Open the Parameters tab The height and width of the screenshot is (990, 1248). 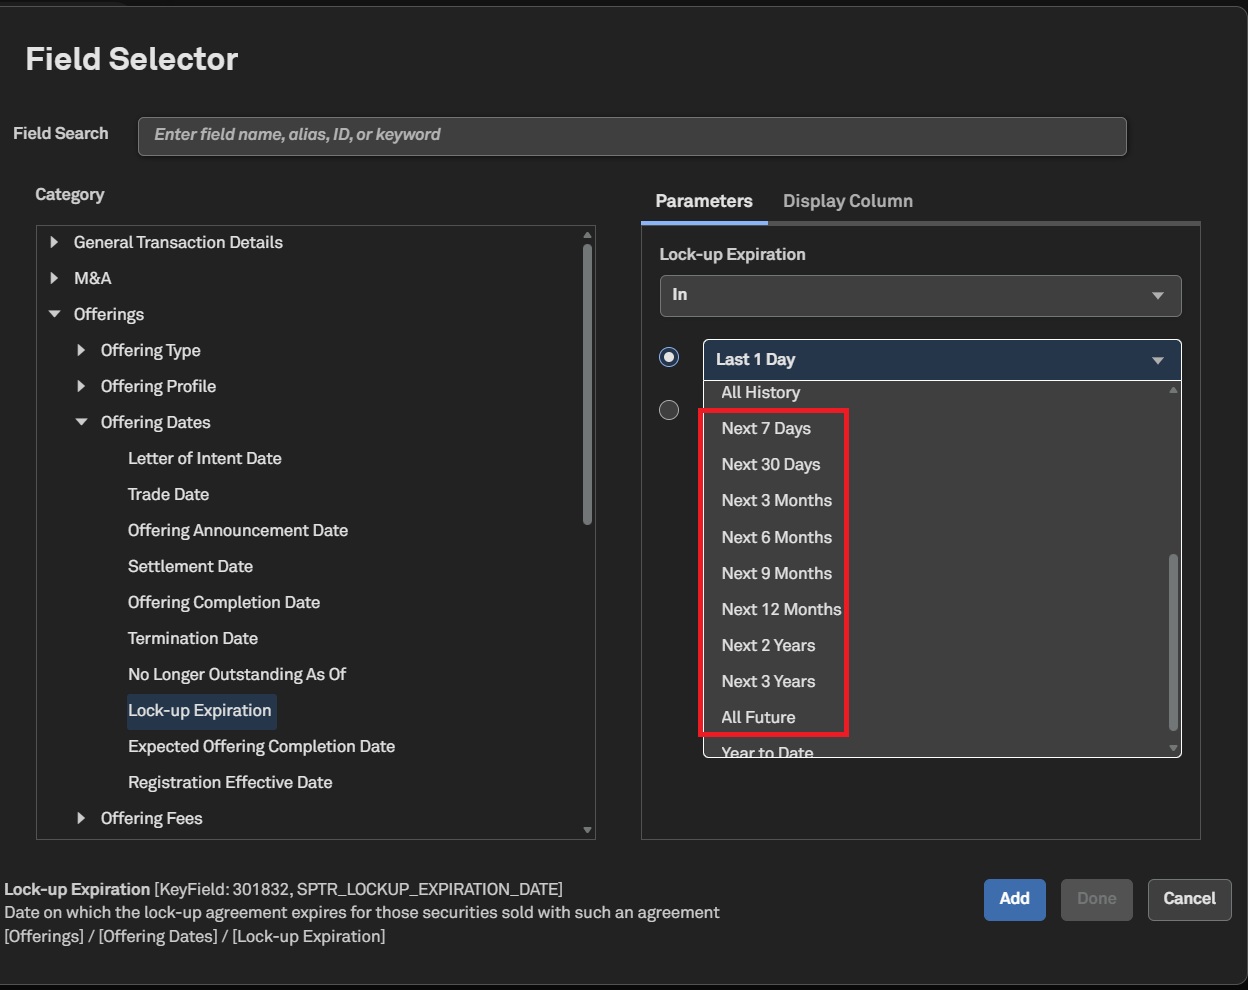click(x=704, y=201)
